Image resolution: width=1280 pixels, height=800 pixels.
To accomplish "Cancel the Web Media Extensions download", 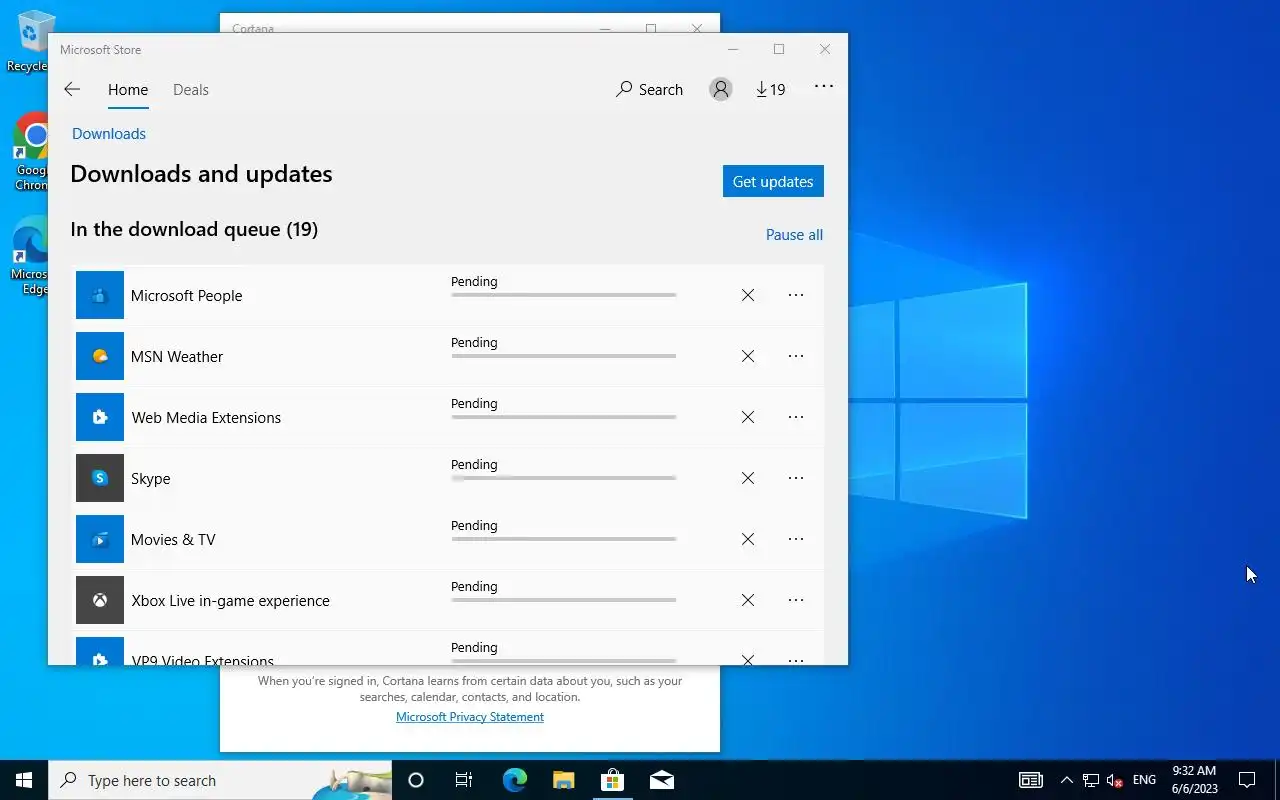I will (x=748, y=417).
